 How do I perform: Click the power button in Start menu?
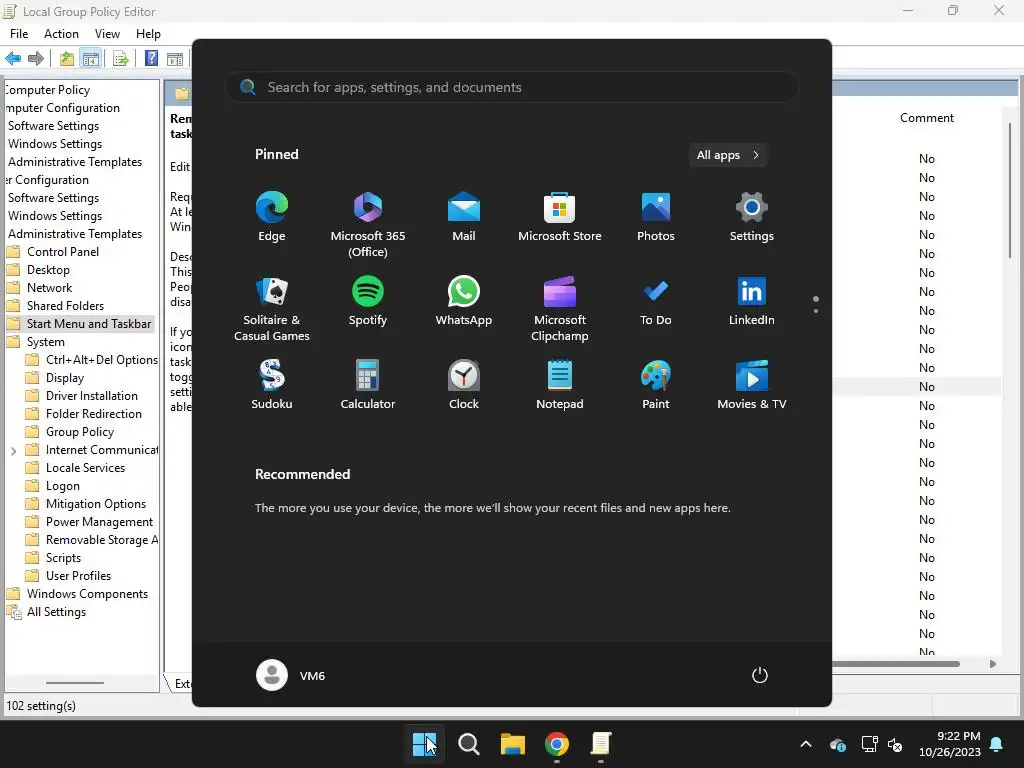click(760, 675)
